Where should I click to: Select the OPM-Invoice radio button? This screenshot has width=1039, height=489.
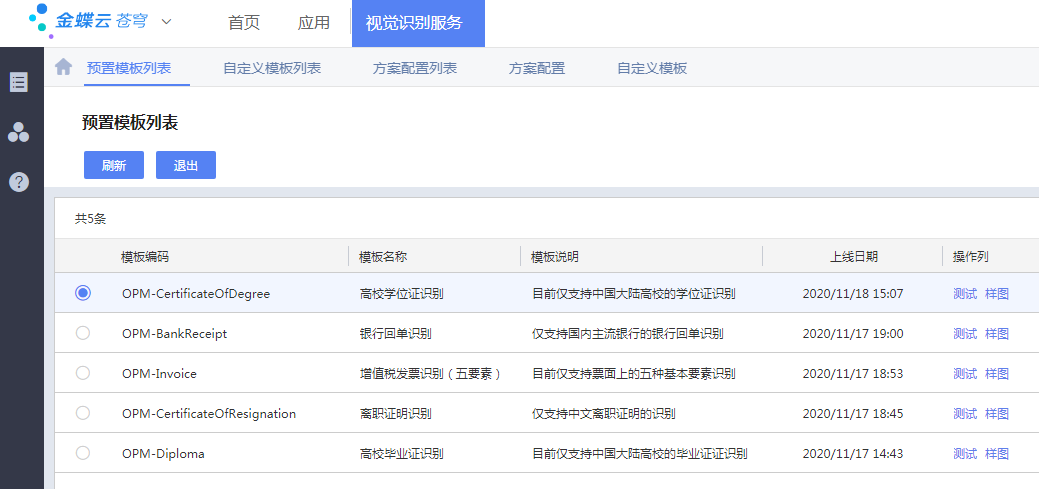click(83, 373)
